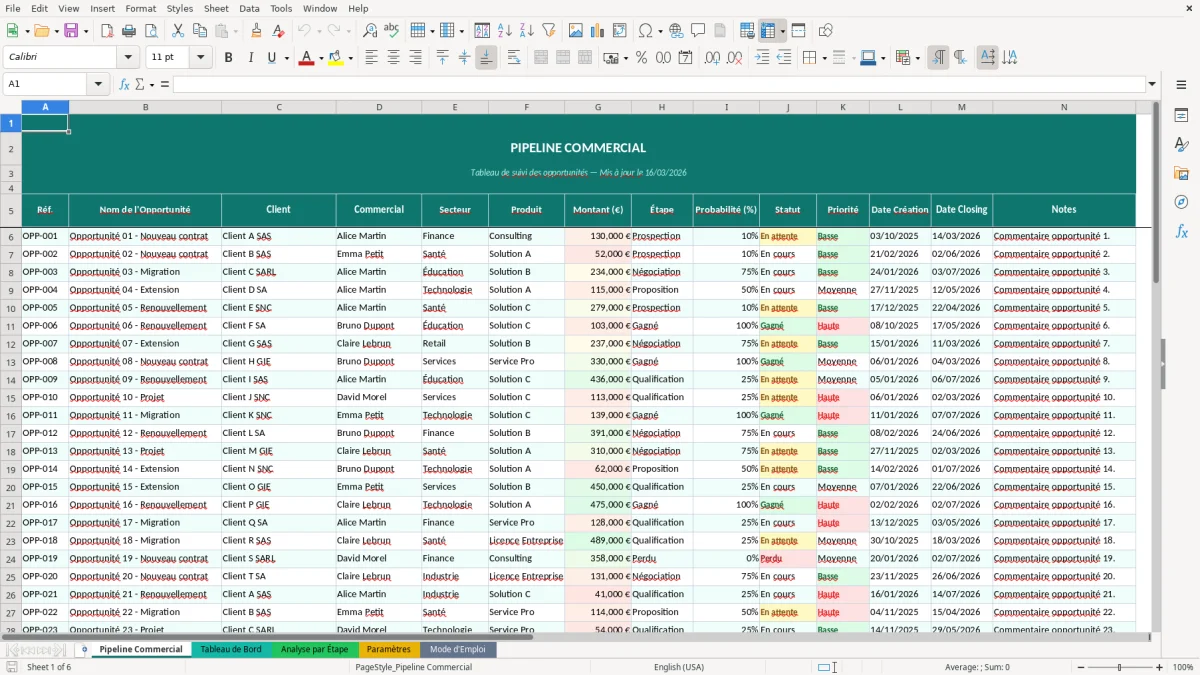The image size is (1200, 675).
Task: Expand the formula bar
Action: coord(1152,84)
